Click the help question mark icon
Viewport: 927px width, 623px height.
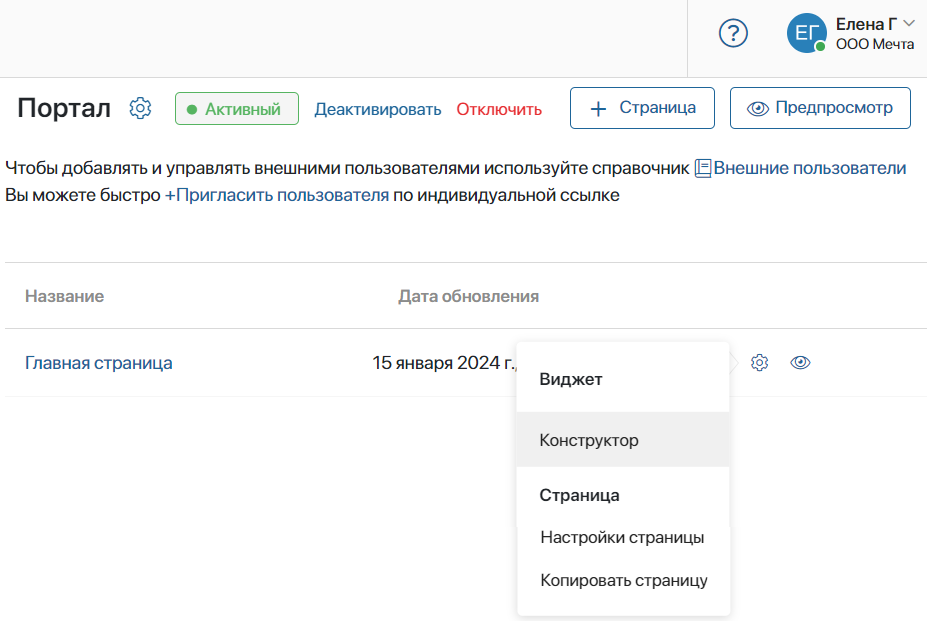732,33
